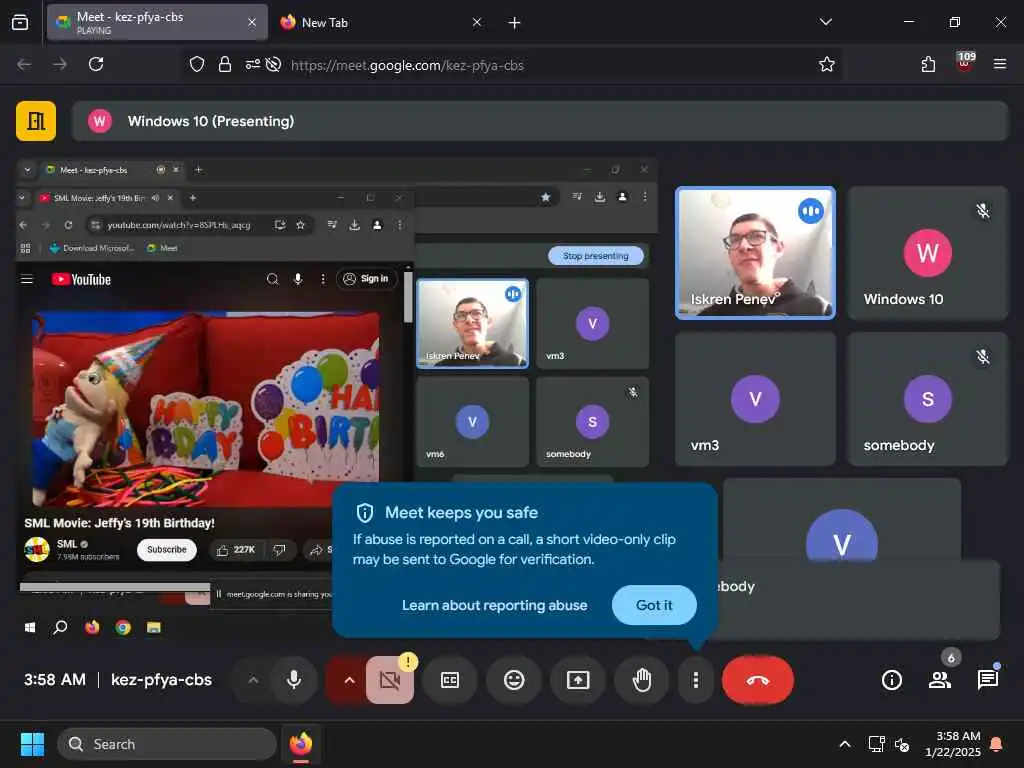The height and width of the screenshot is (768, 1024).
Task: Open the emoji reactions button
Action: pos(514,680)
